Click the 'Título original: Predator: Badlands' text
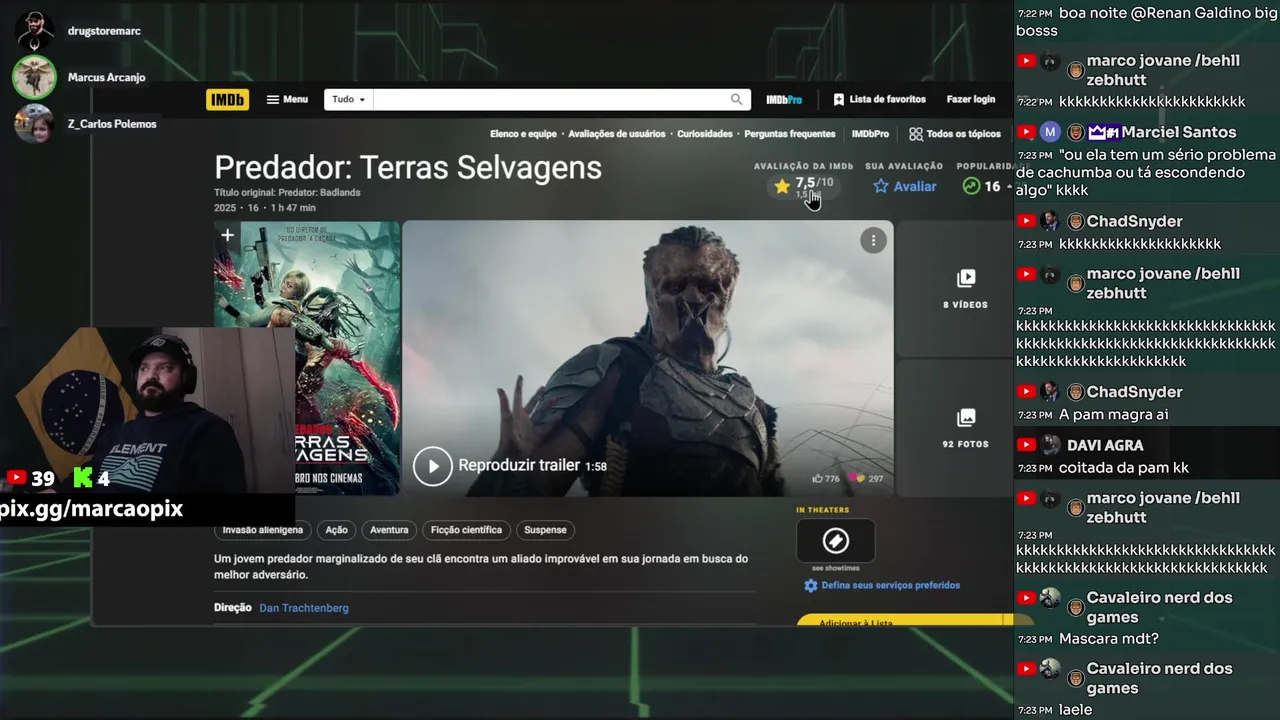This screenshot has width=1280, height=720. (287, 193)
